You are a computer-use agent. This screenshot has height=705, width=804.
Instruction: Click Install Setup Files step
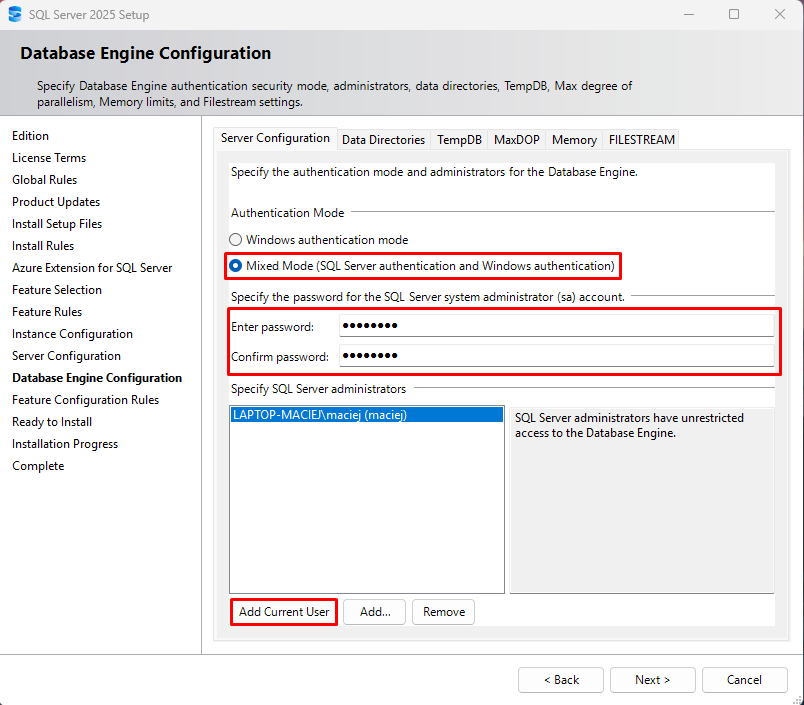57,224
